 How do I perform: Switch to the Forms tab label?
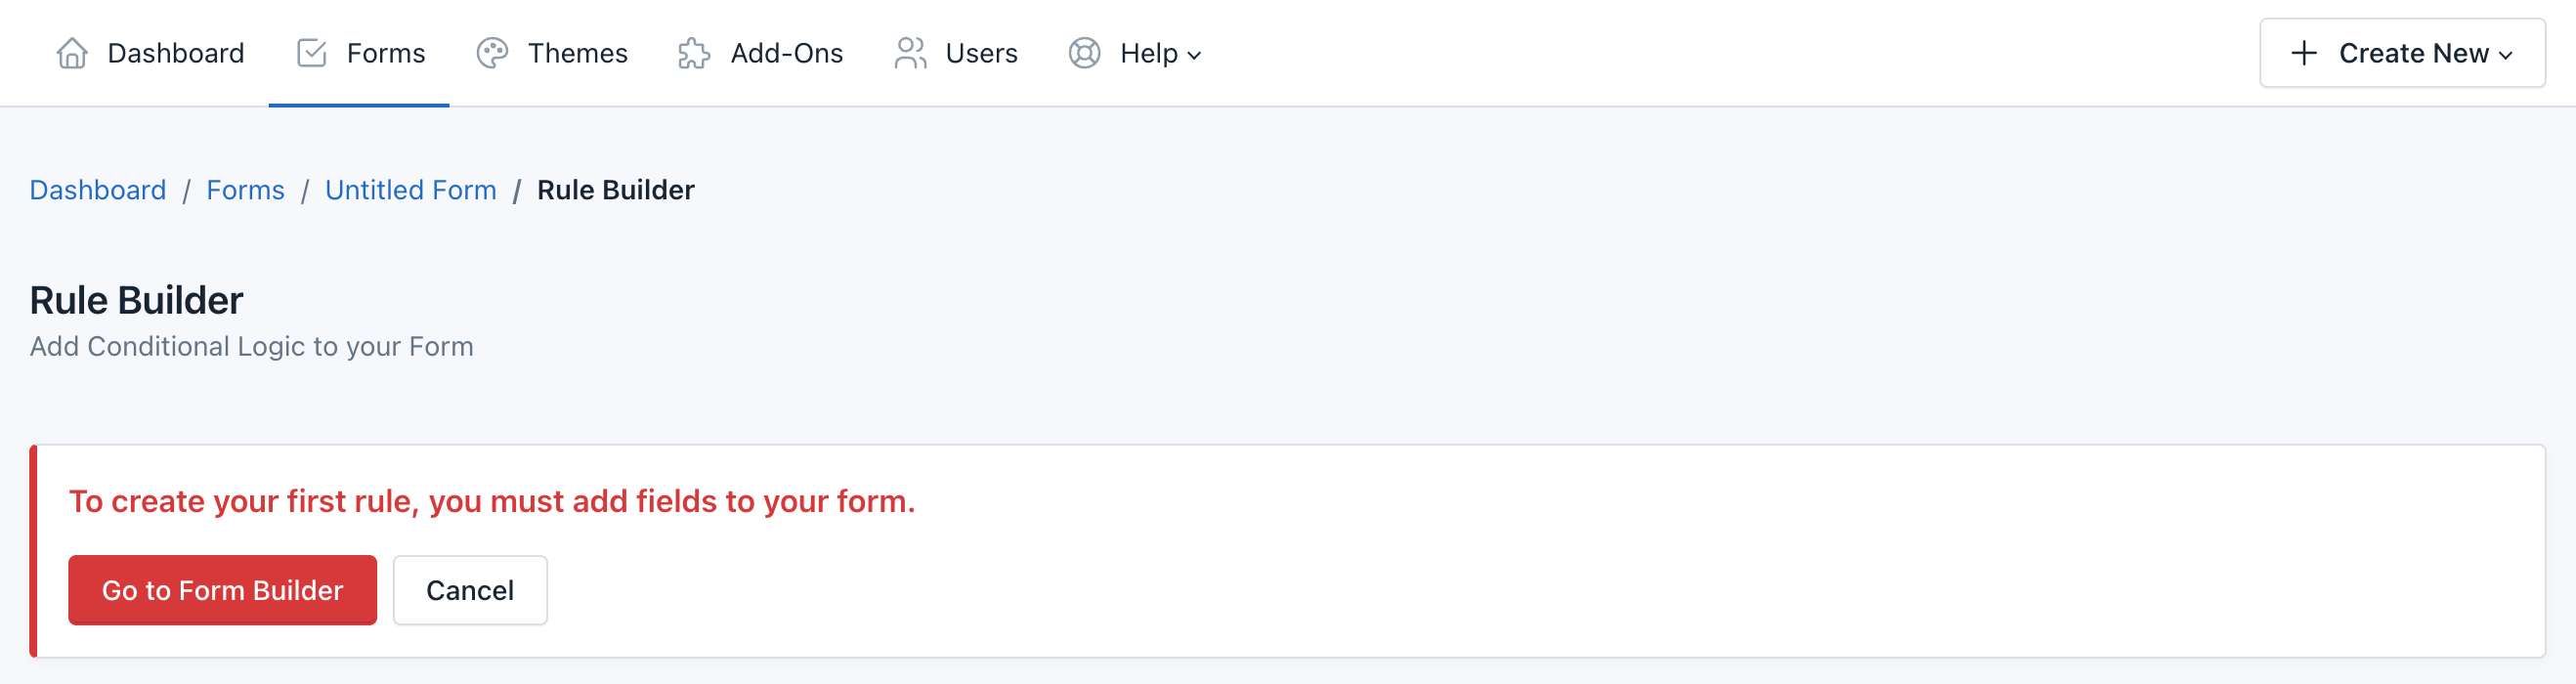click(x=385, y=53)
